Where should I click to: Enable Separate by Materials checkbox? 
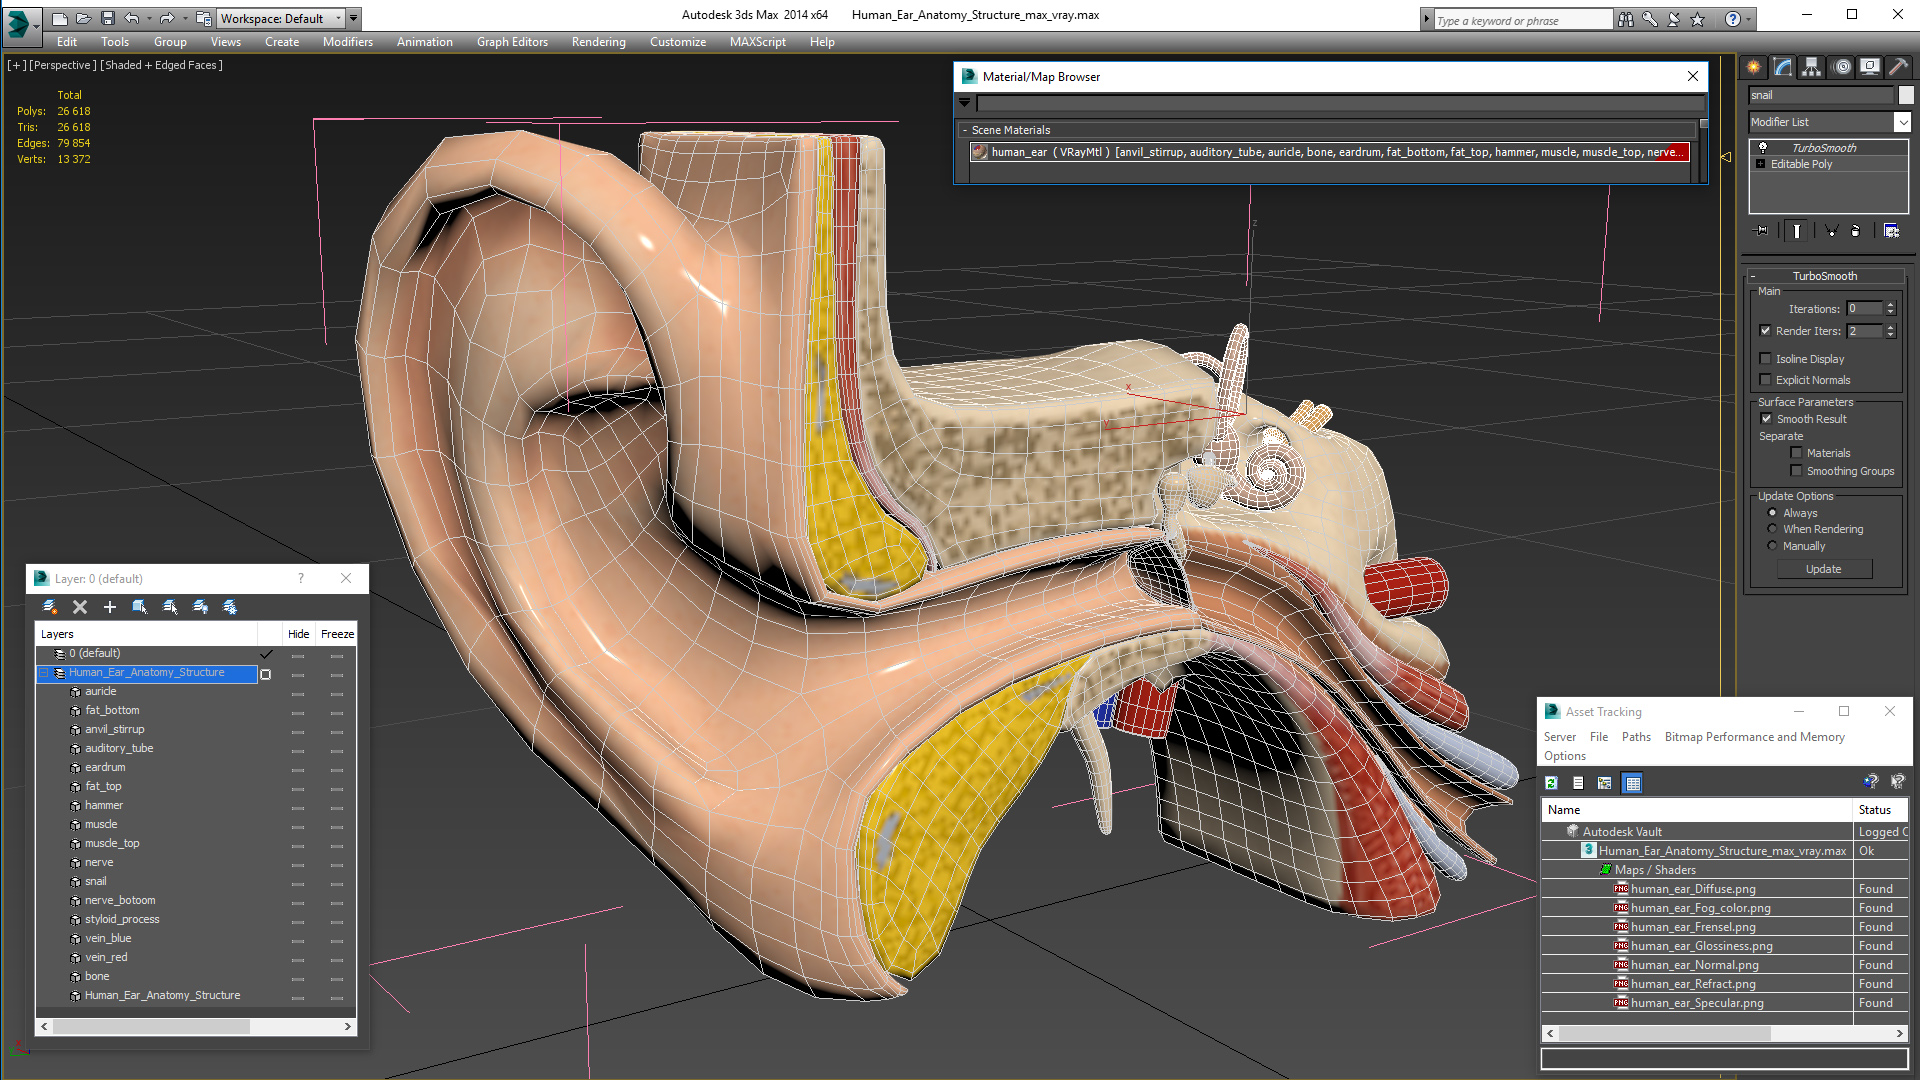click(1796, 453)
